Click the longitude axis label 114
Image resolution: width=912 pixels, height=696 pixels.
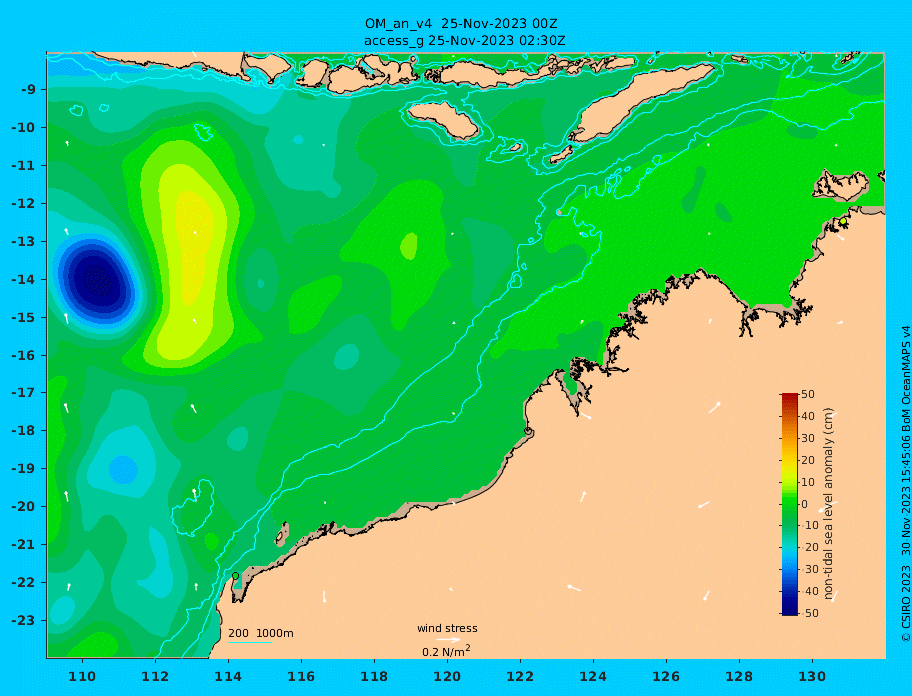228,677
